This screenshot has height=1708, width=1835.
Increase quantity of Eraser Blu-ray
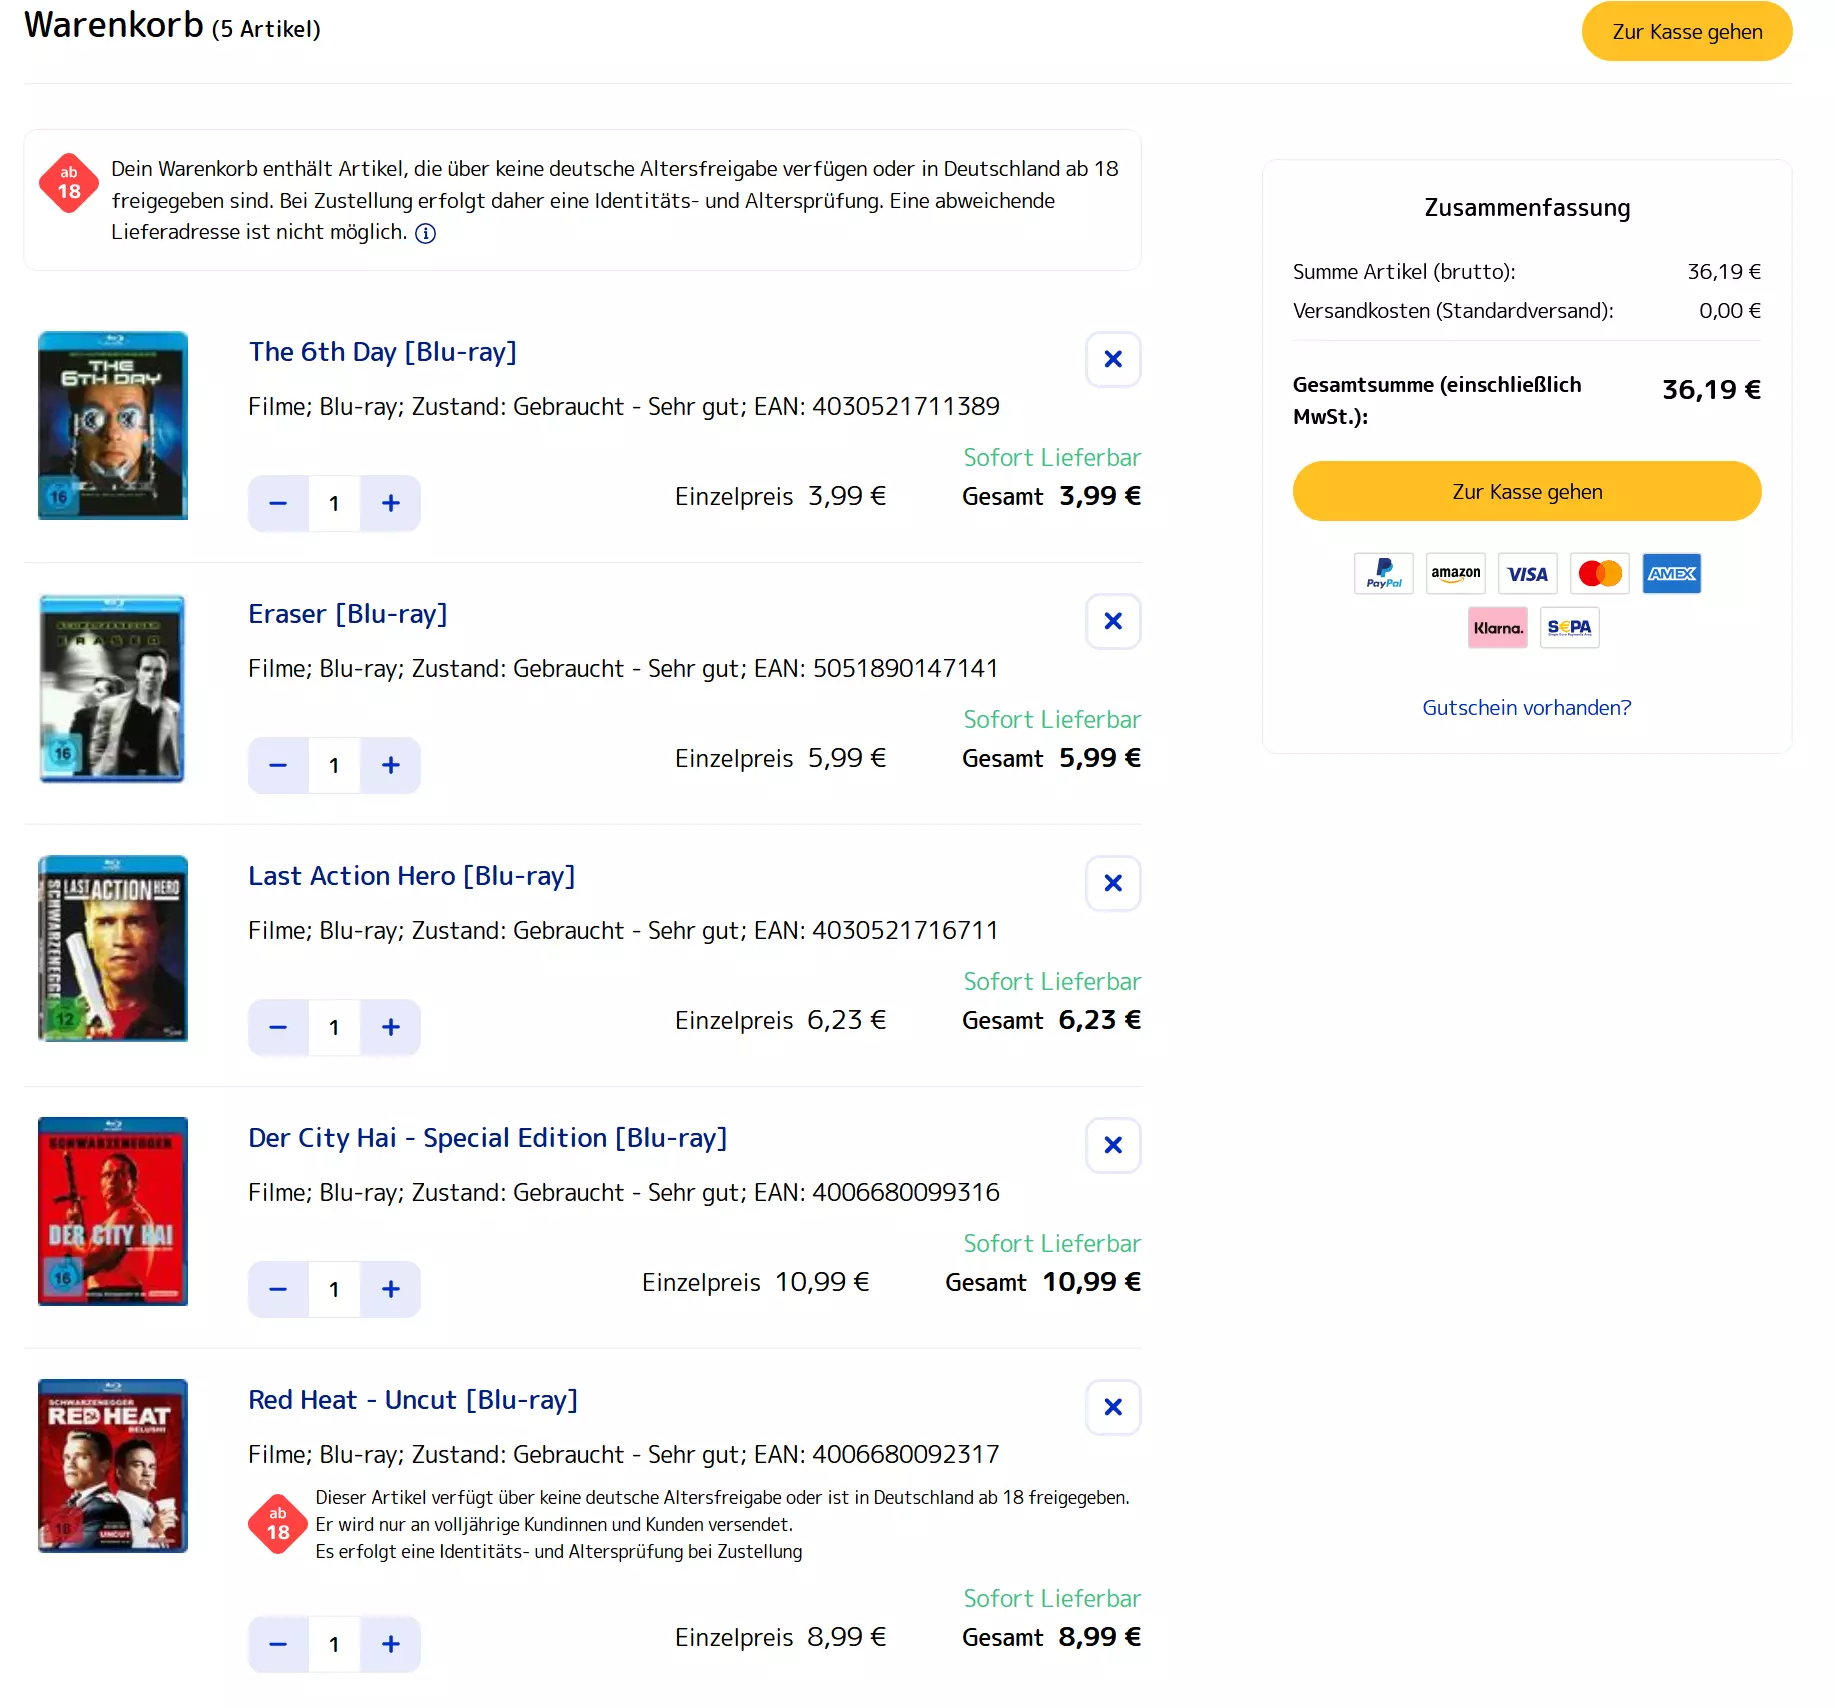pyautogui.click(x=391, y=765)
